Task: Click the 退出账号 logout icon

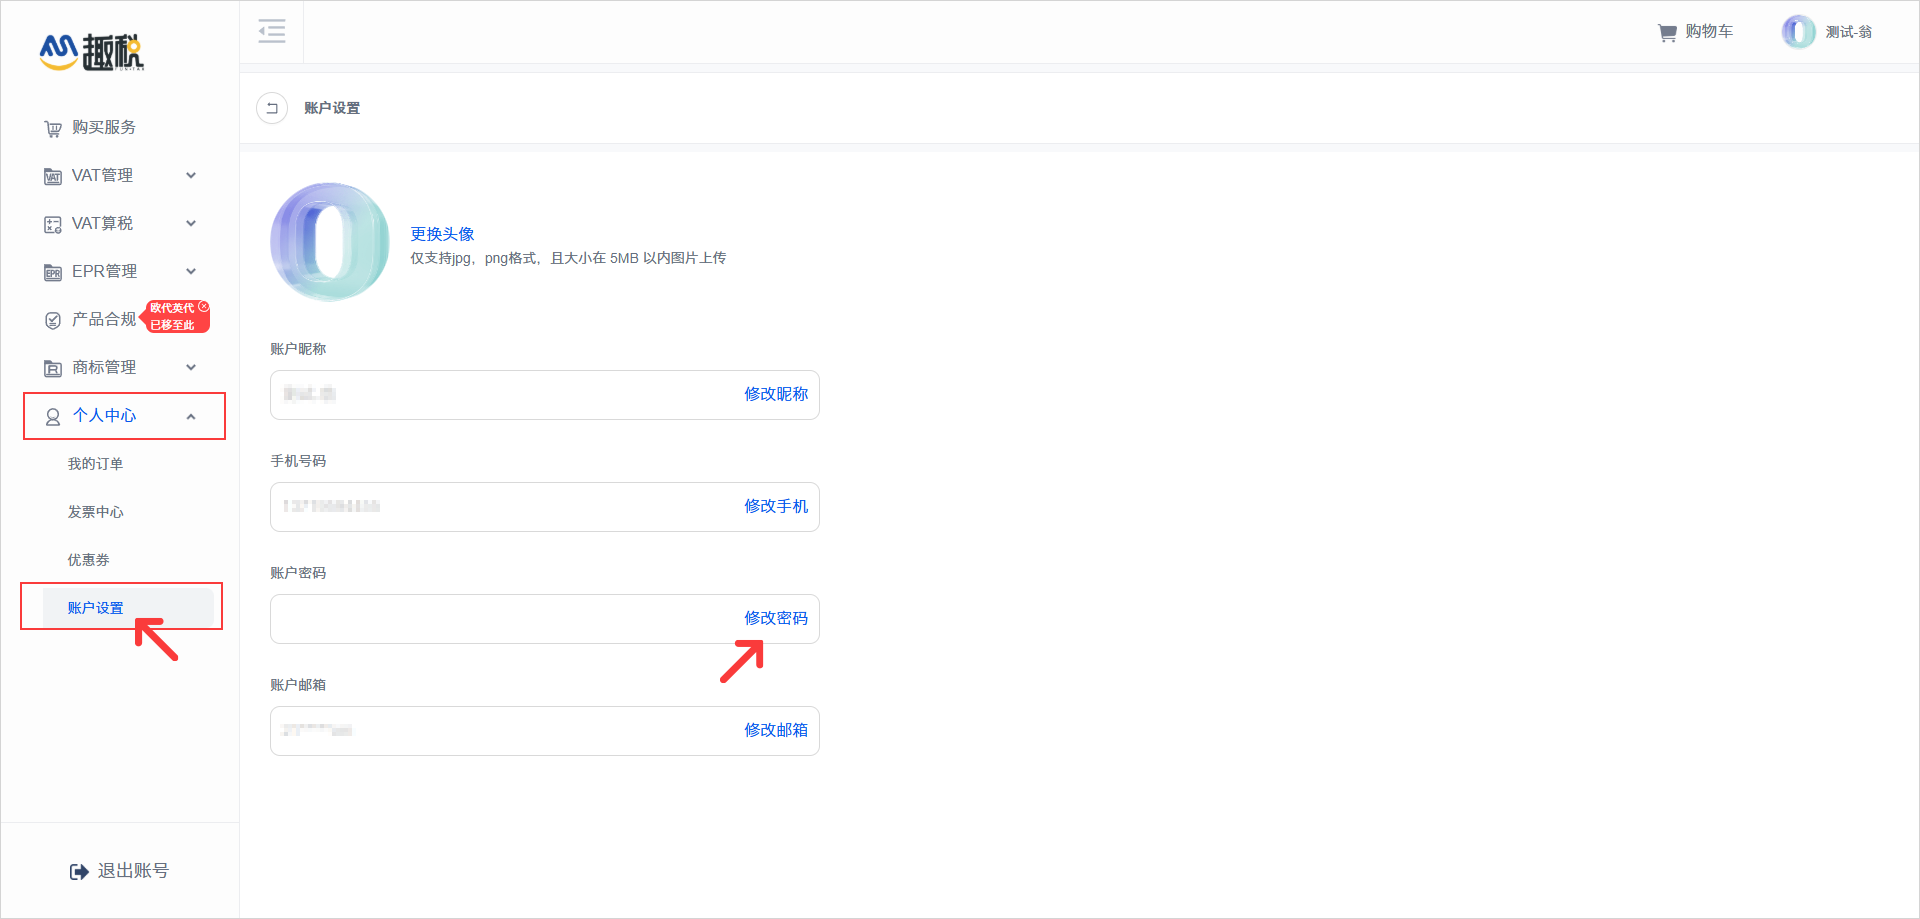Action: tap(79, 870)
